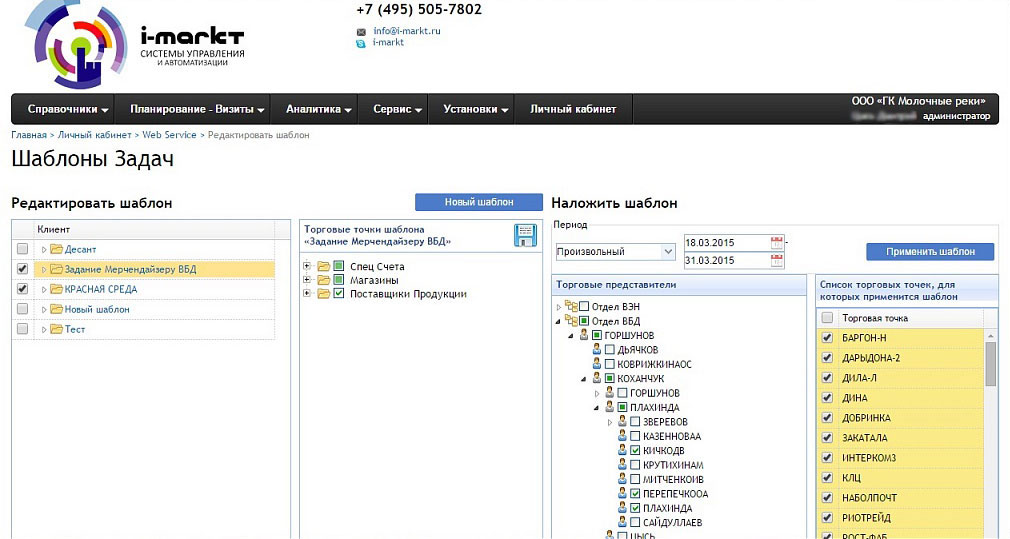Click the folder icon of Десант
The image size is (1010, 539).
(x=56, y=249)
